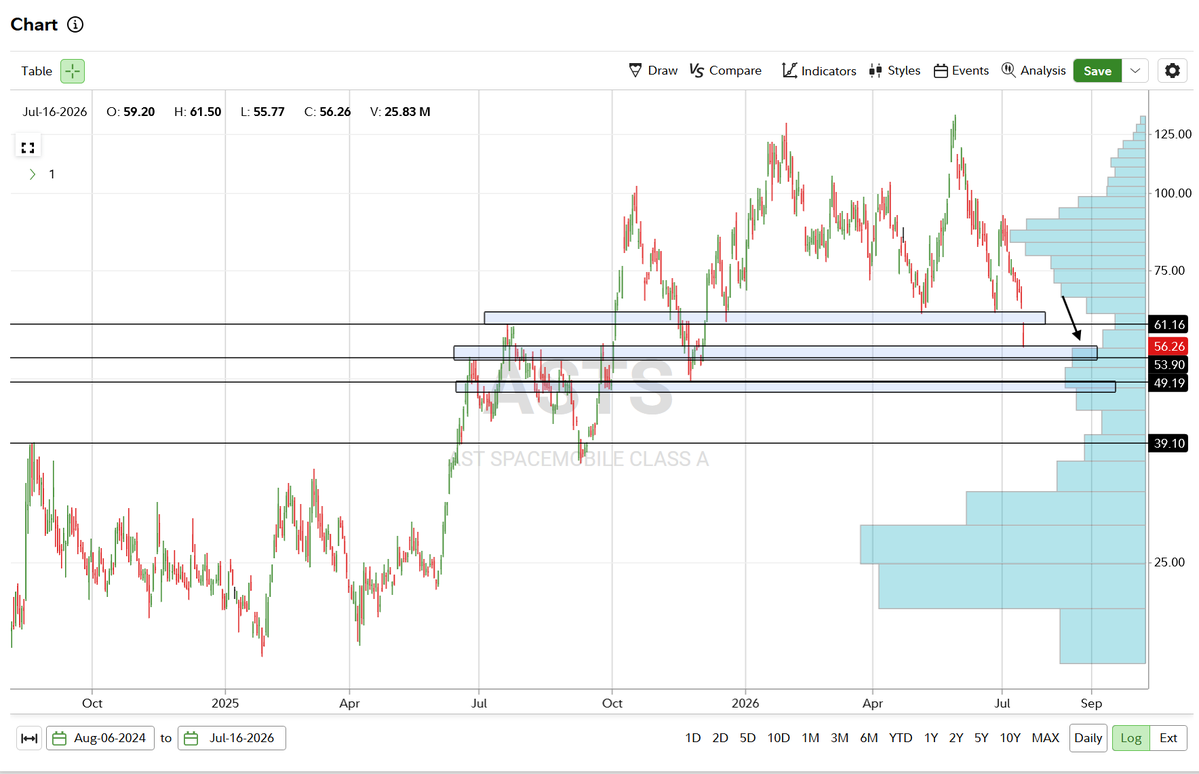The width and height of the screenshot is (1199, 774).
Task: Open chart settings gear
Action: pos(1172,71)
